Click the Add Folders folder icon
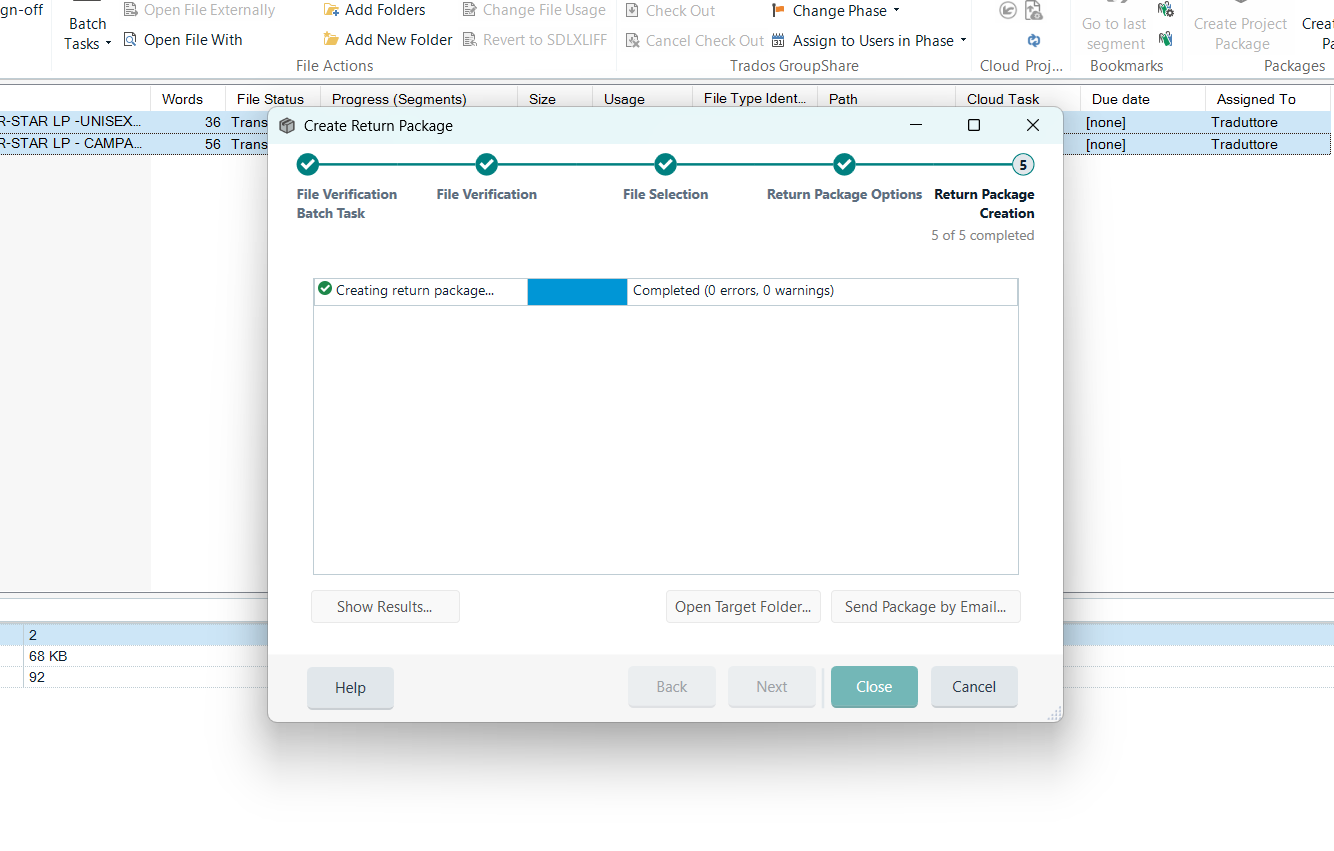The image size is (1334, 851). click(x=331, y=10)
